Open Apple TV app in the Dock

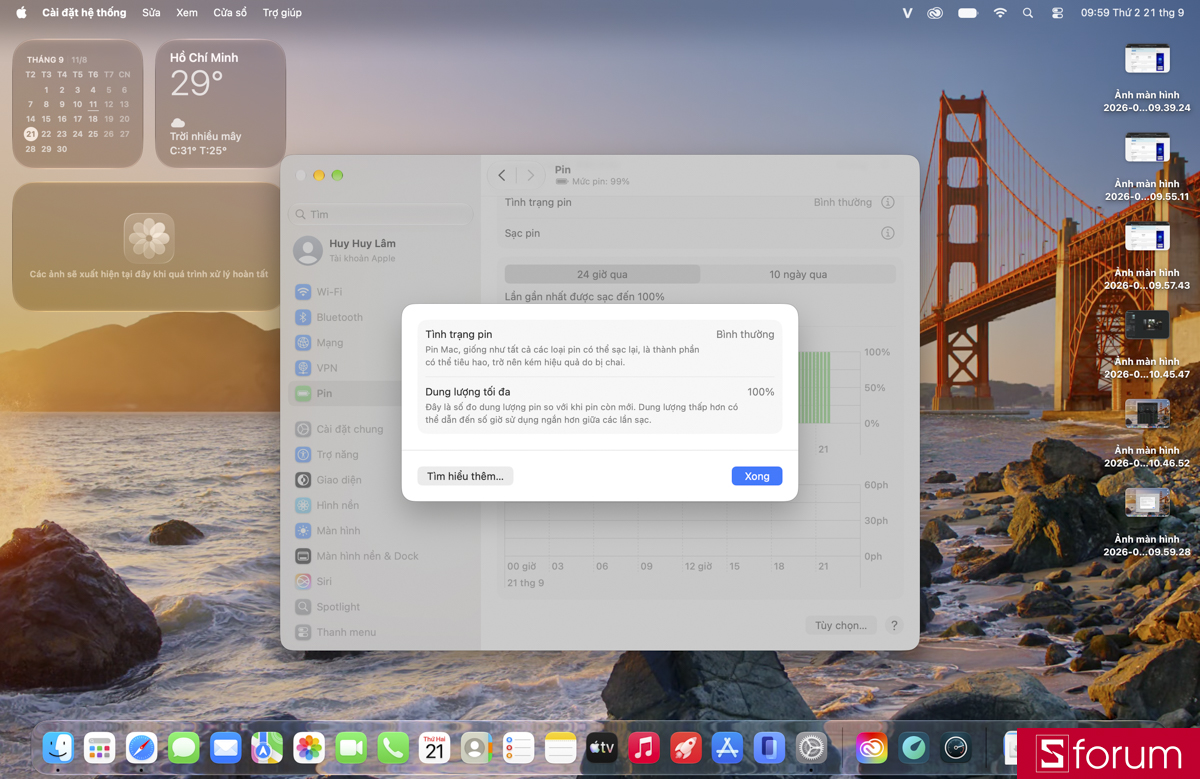tap(602, 747)
